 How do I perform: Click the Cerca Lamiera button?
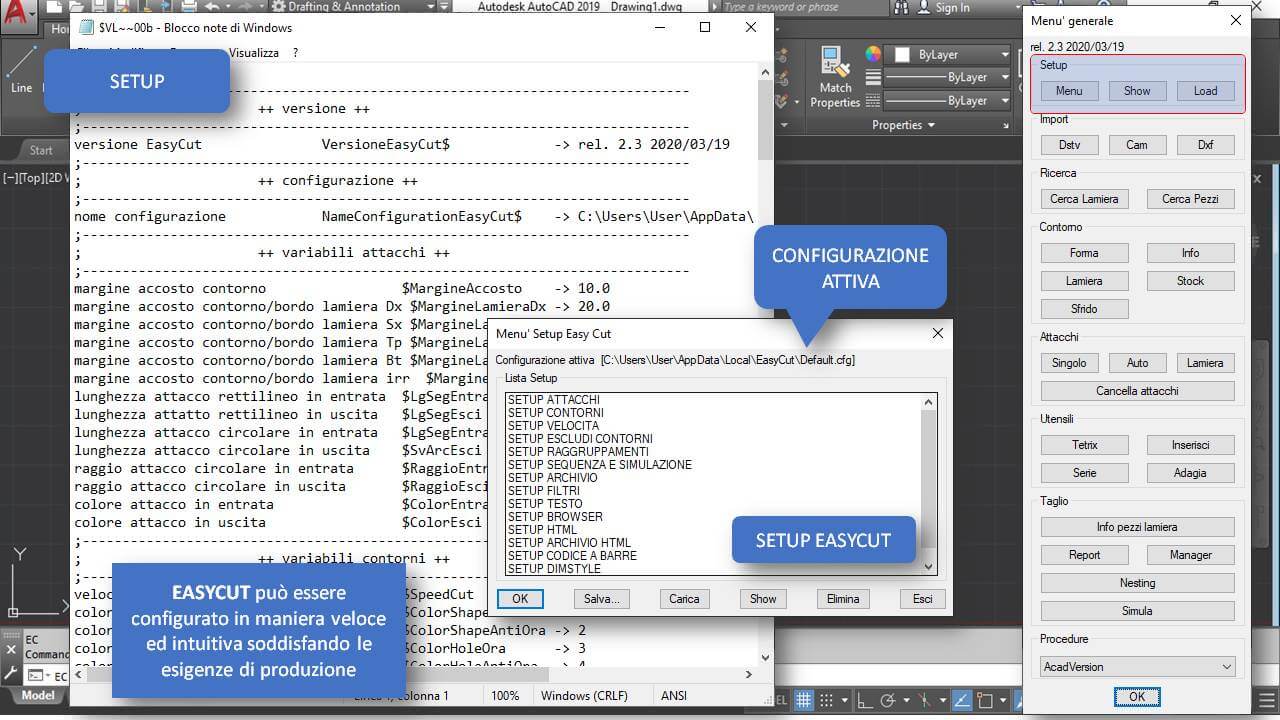(x=1084, y=199)
